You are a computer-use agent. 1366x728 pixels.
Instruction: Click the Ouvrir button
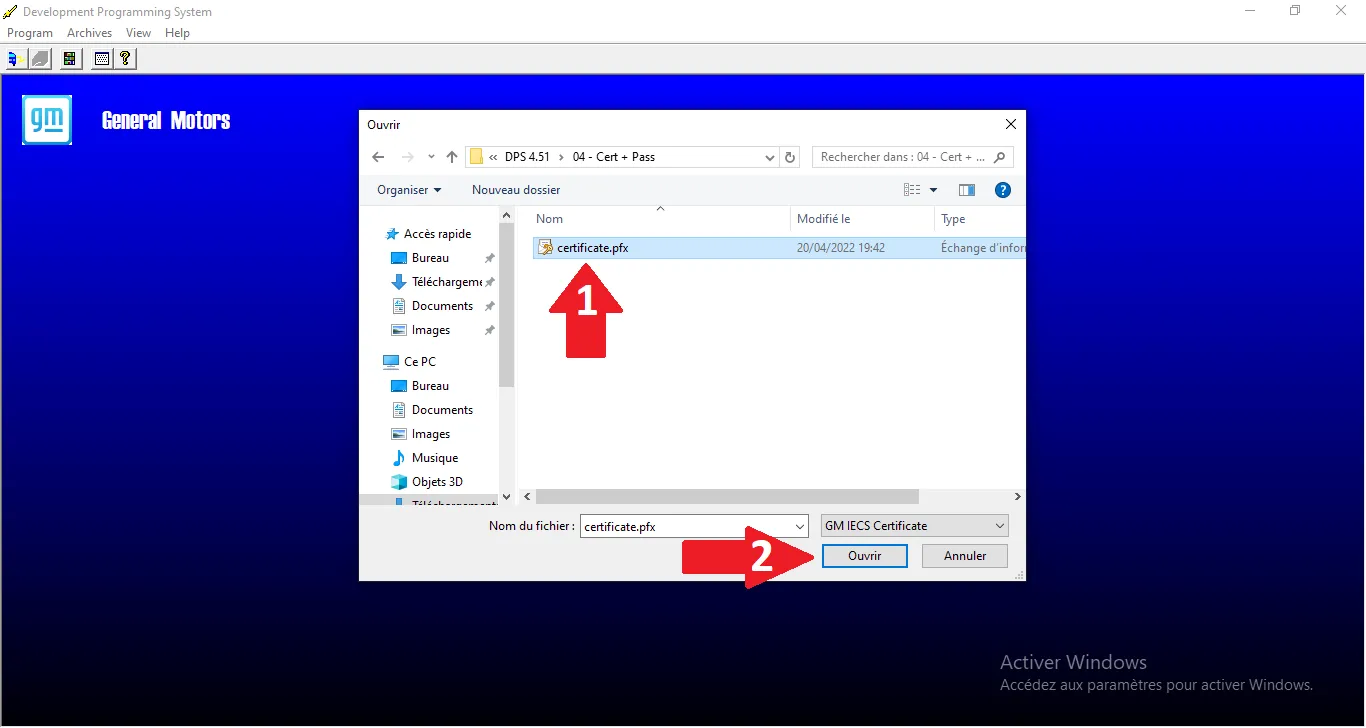point(864,556)
